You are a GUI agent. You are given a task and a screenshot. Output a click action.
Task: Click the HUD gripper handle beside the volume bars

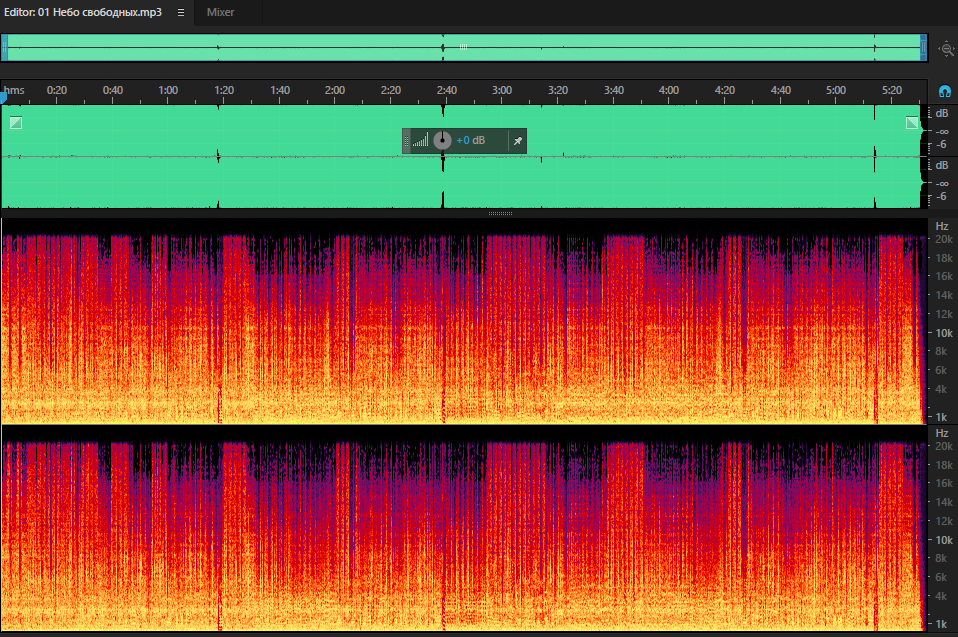point(406,141)
